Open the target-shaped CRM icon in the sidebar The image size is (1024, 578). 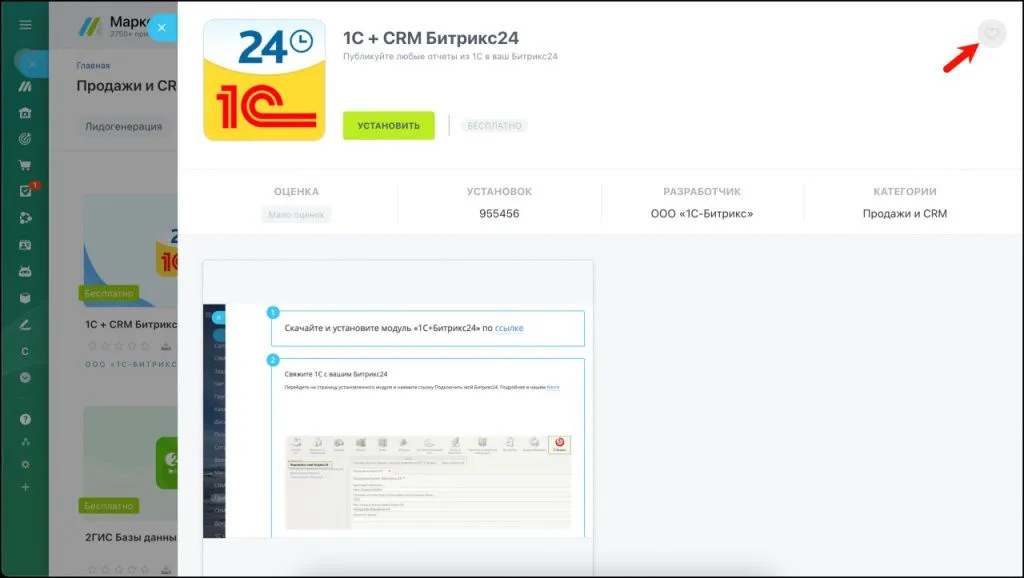pyautogui.click(x=25, y=138)
